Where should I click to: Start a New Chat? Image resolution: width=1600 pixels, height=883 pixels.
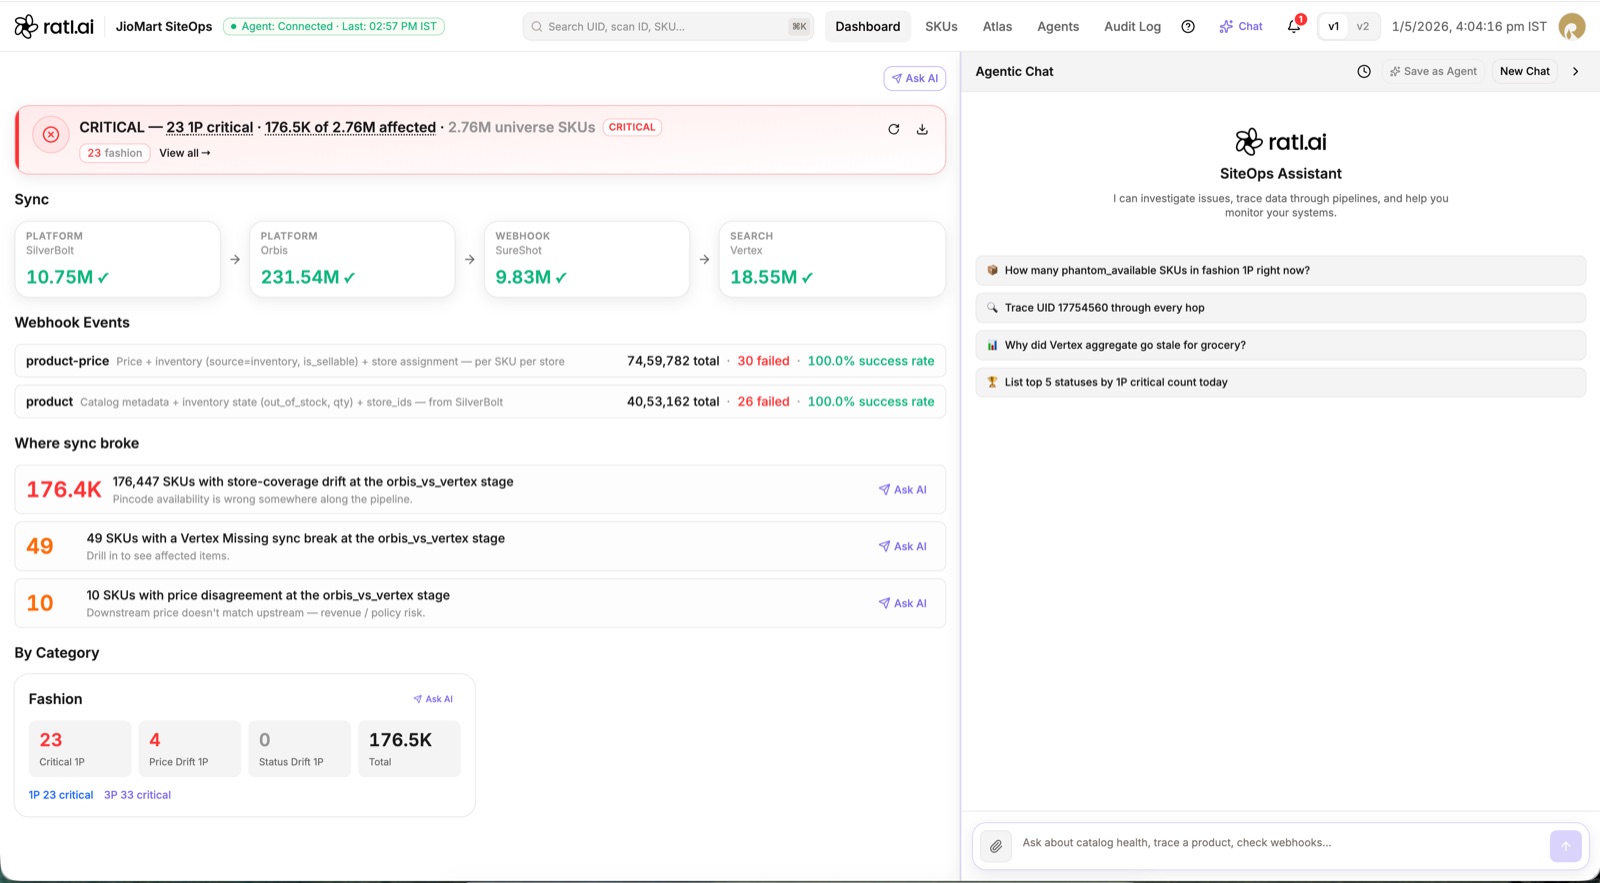[x=1525, y=71]
